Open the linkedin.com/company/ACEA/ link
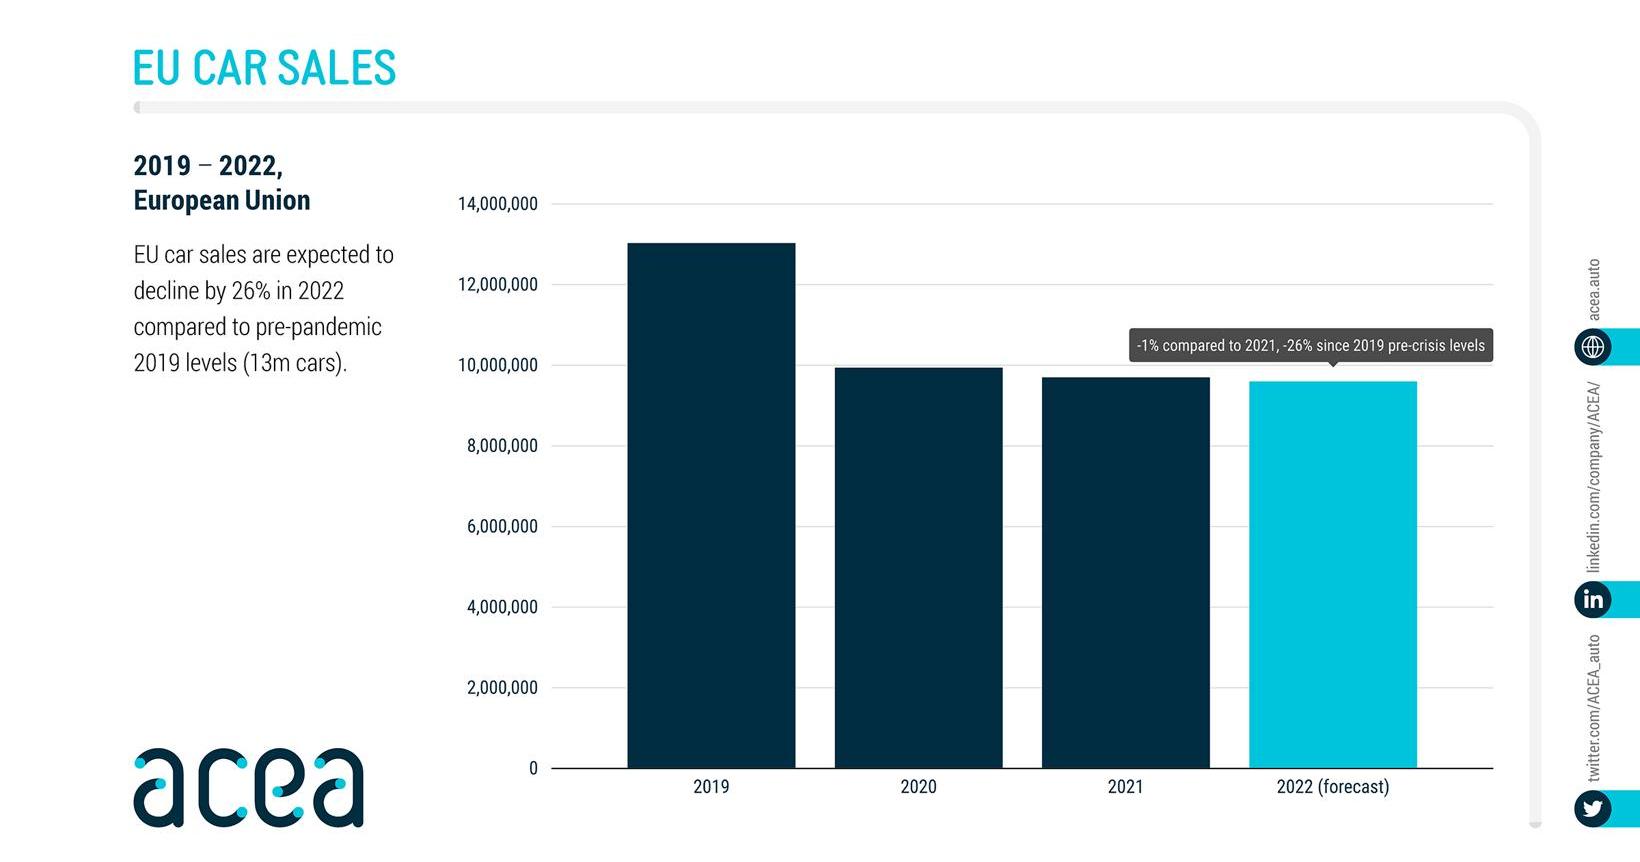 pyautogui.click(x=1594, y=477)
